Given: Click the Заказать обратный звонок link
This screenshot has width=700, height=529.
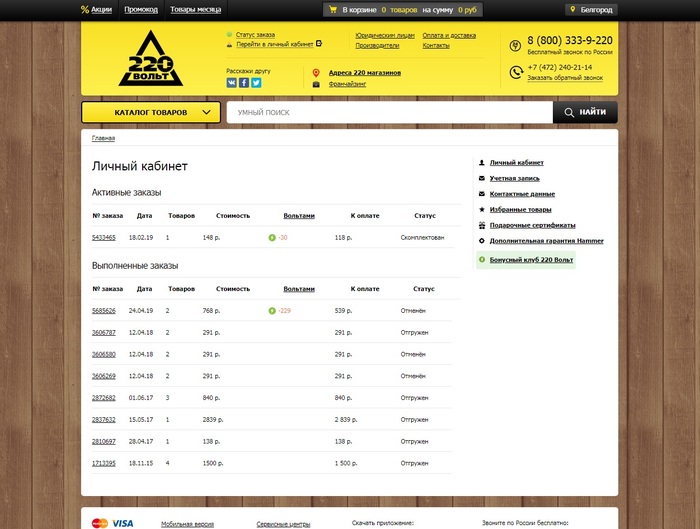Looking at the screenshot, I should tap(565, 77).
